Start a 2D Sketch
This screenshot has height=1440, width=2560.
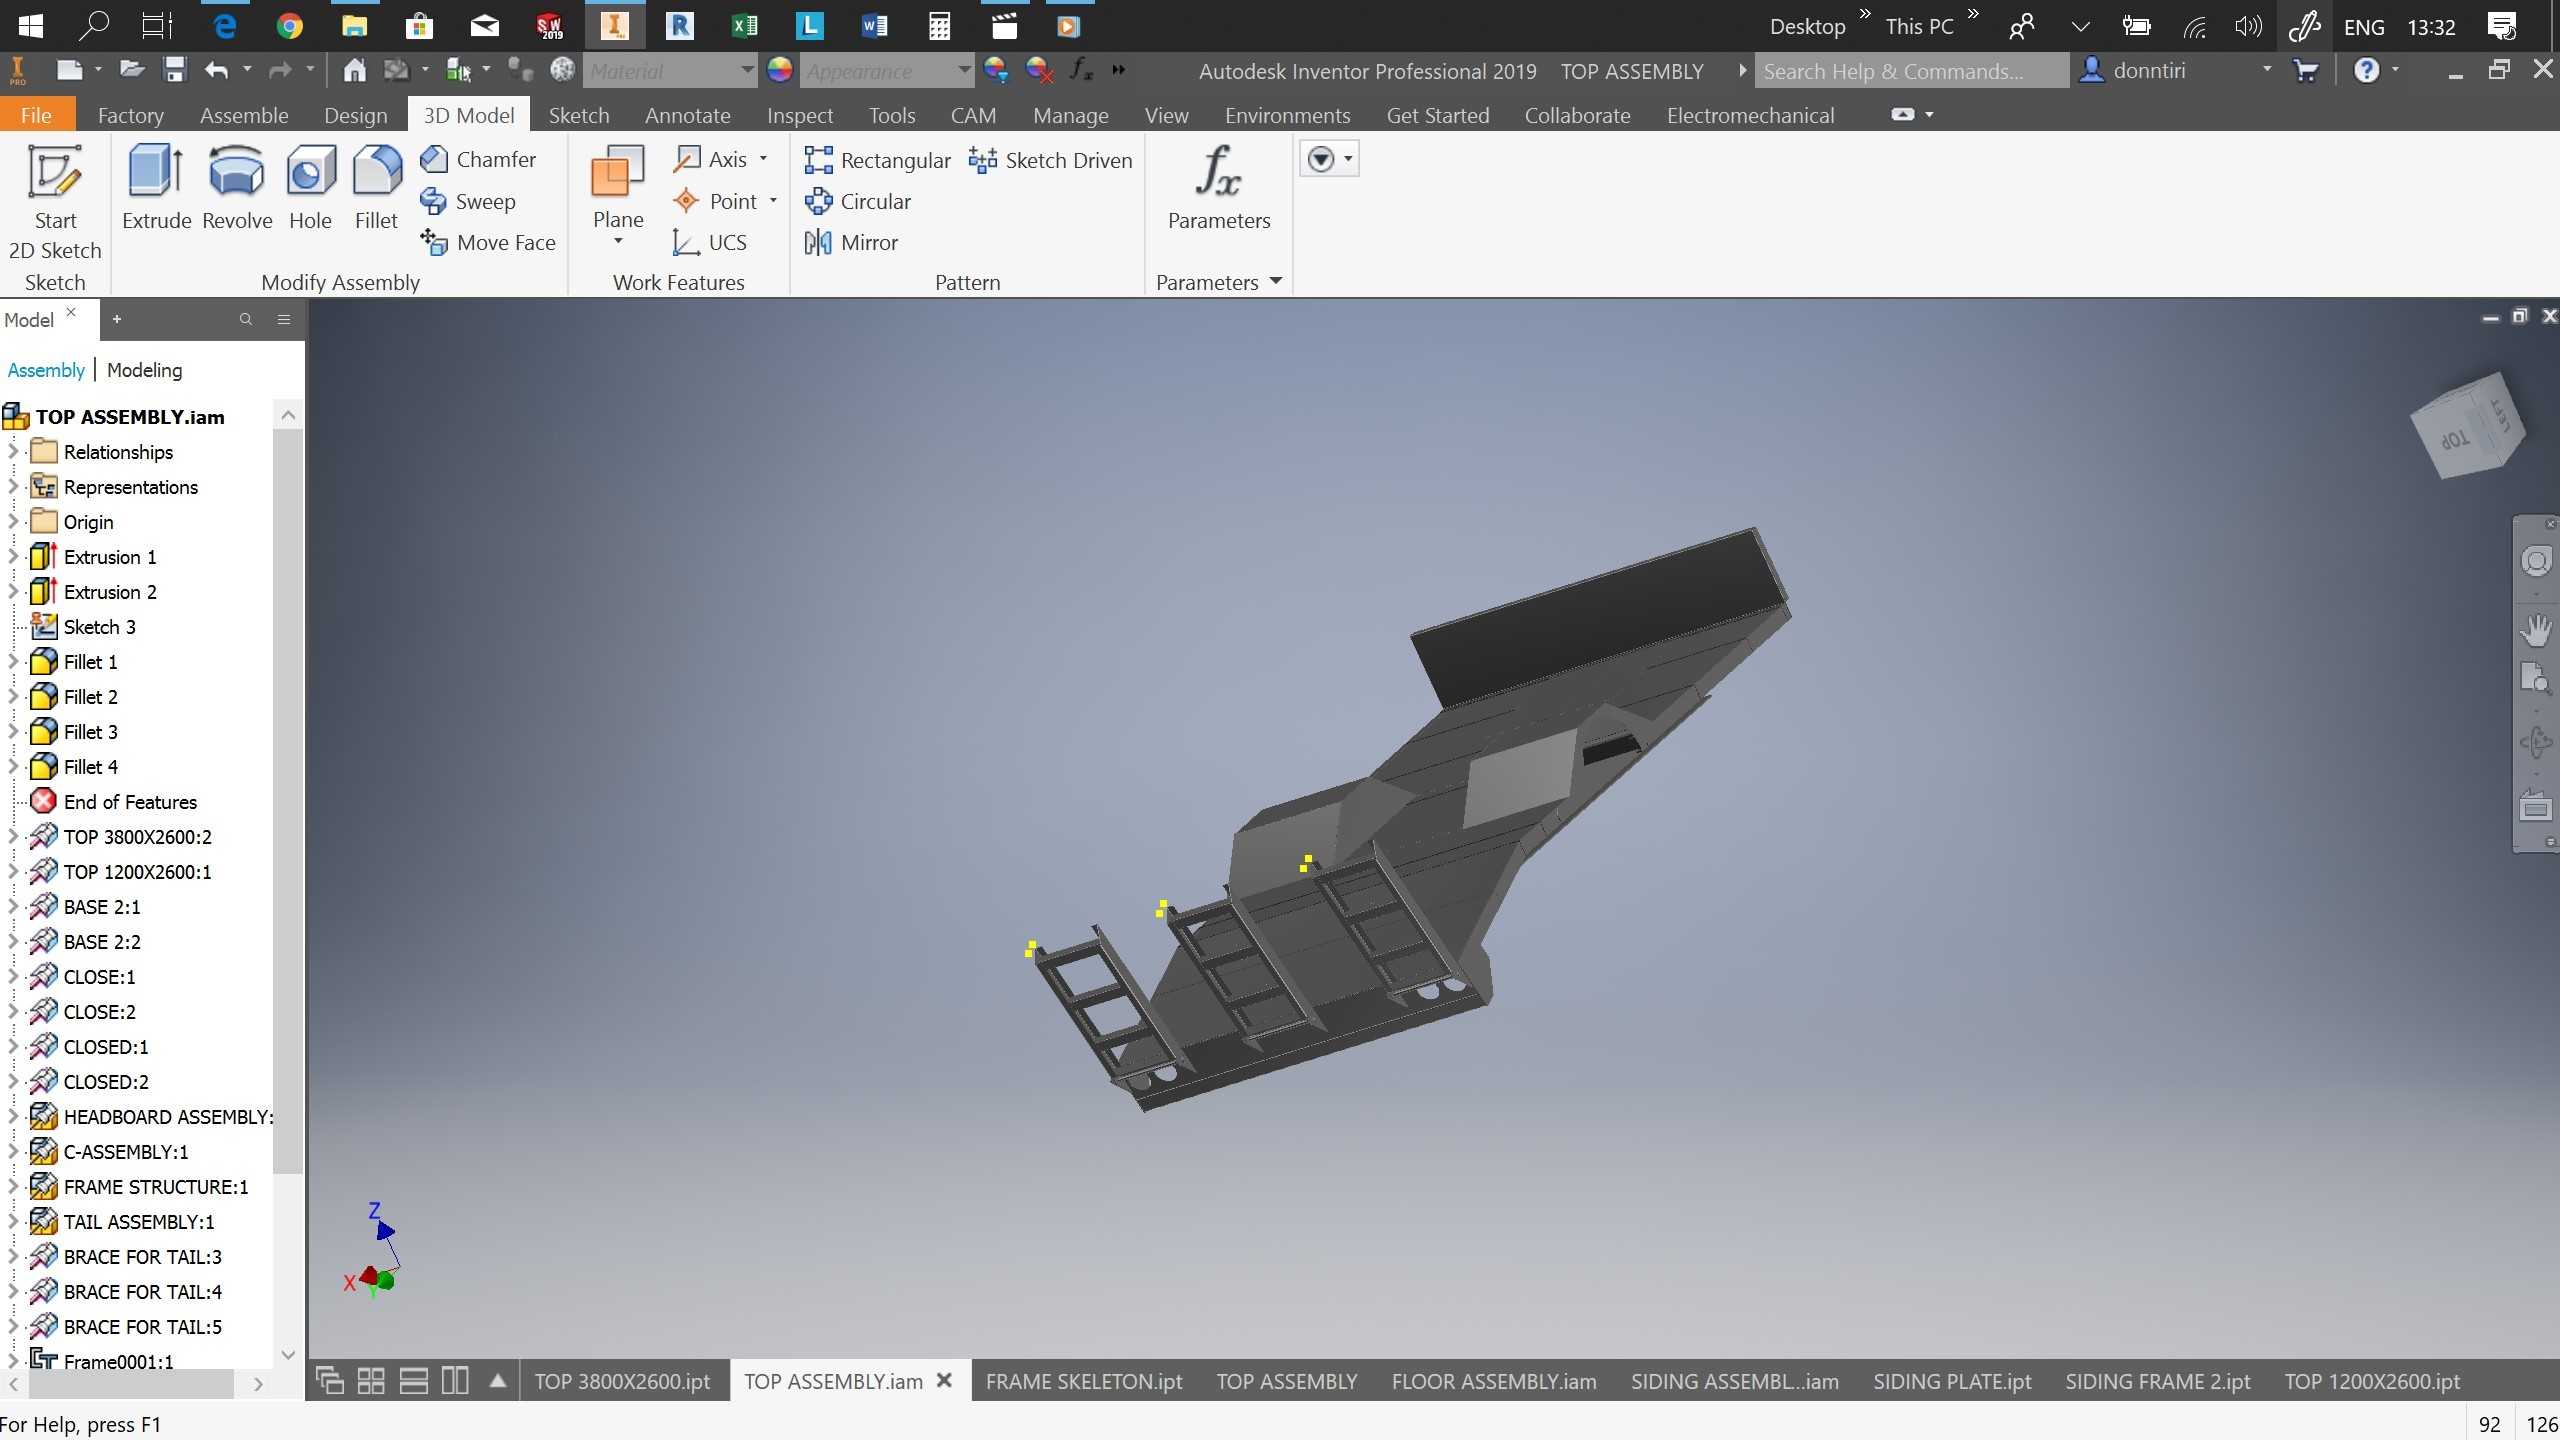[x=55, y=203]
